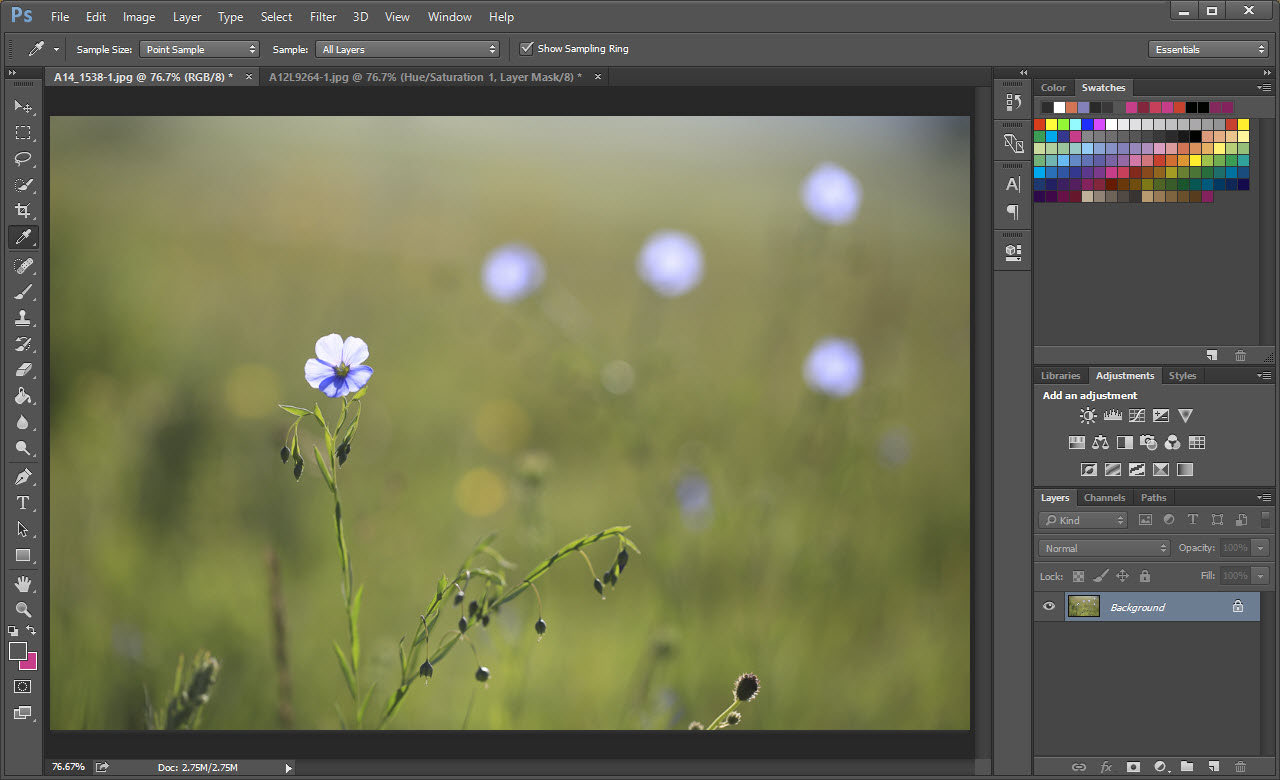Click the layer style fx button
Viewport: 1280px width, 780px height.
coord(1106,767)
